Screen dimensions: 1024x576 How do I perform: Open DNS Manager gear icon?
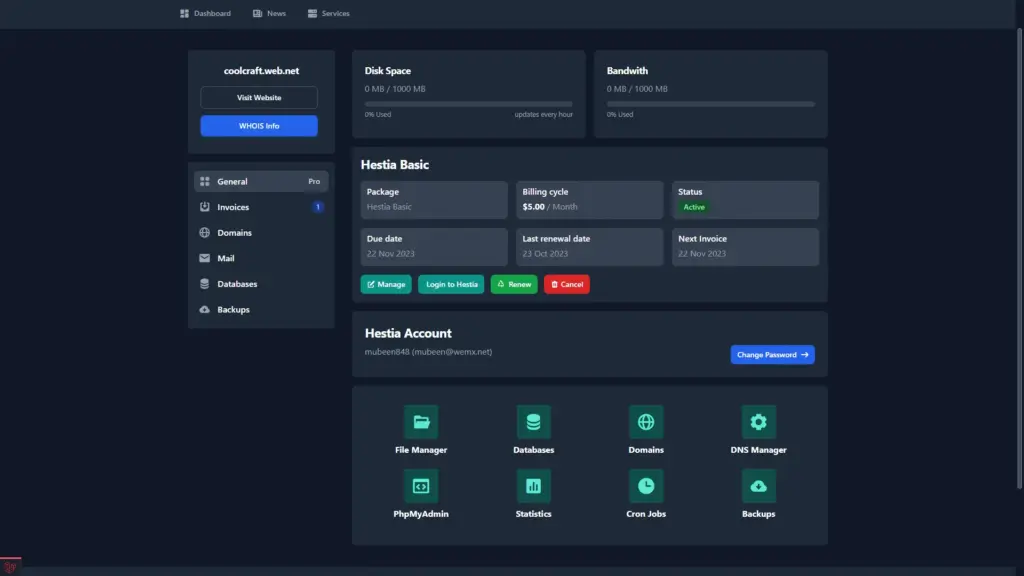pyautogui.click(x=758, y=422)
